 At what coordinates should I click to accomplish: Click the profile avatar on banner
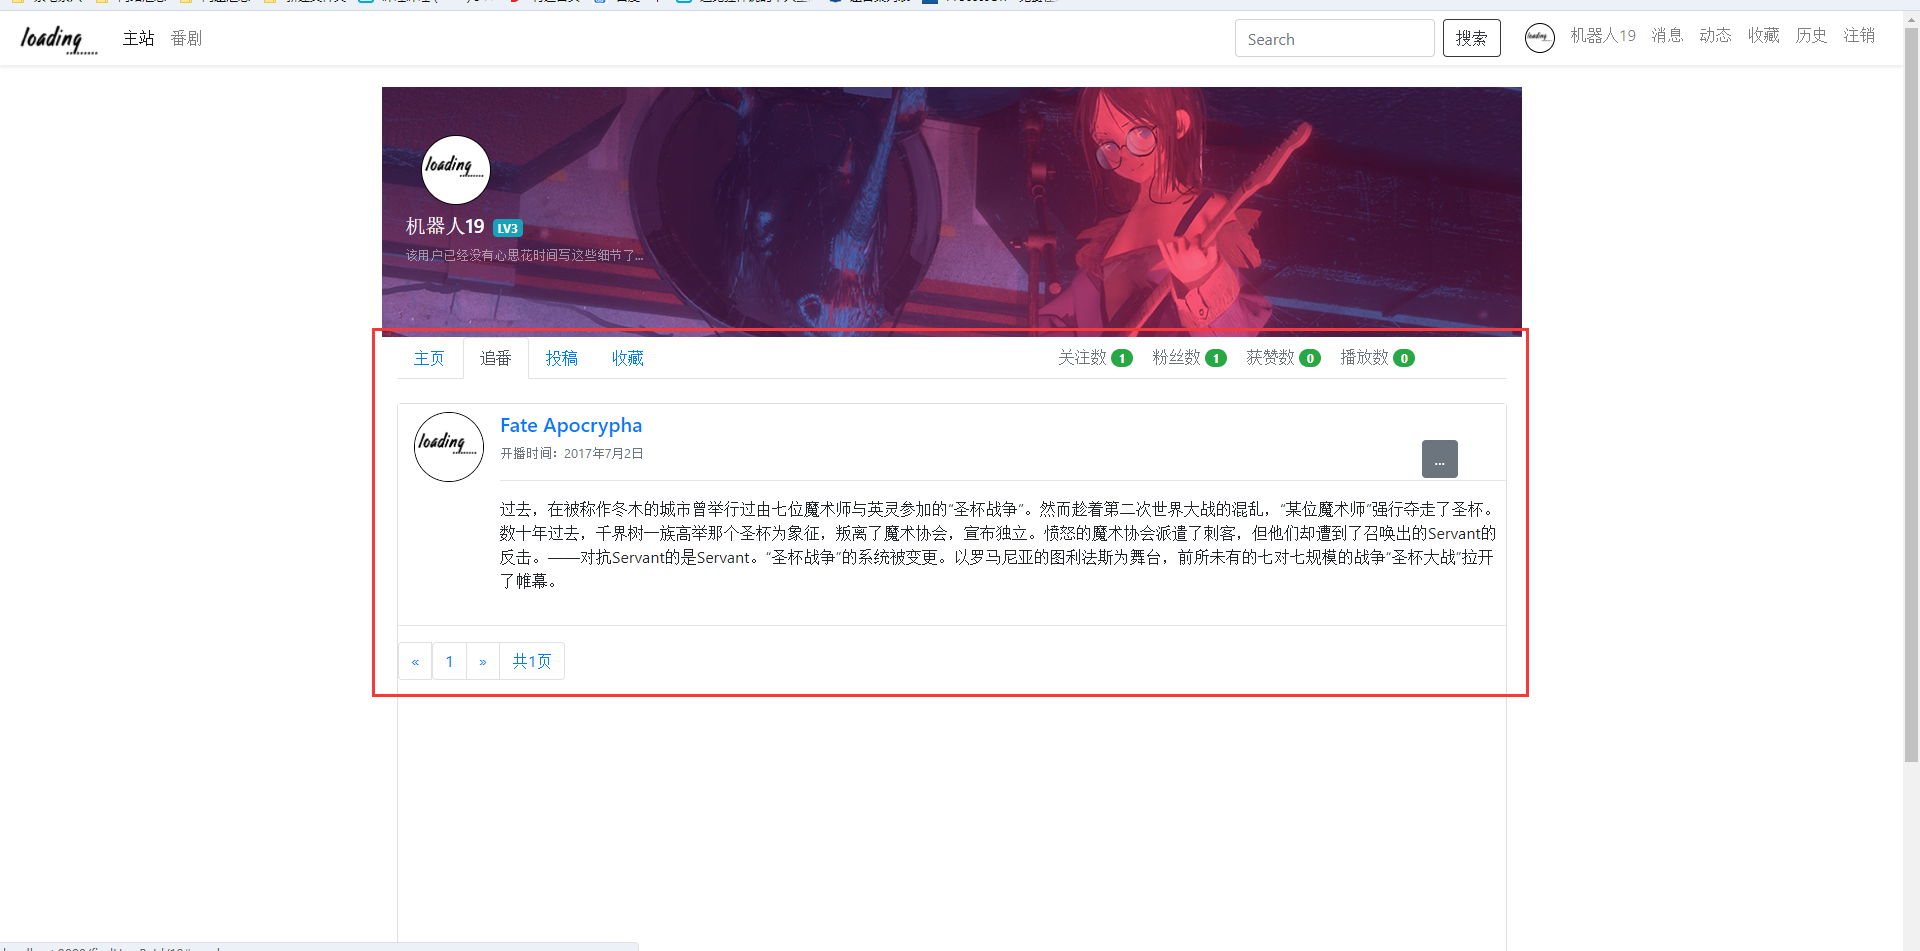[x=456, y=170]
